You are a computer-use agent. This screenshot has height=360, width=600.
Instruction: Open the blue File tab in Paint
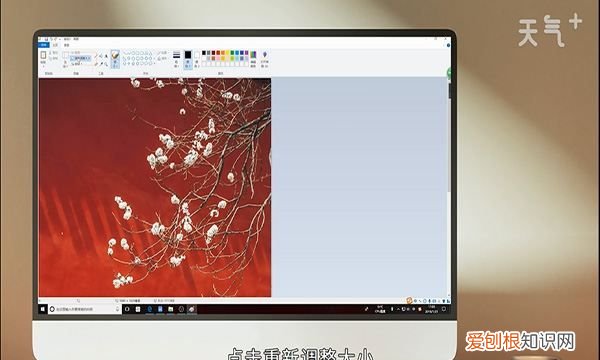pyautogui.click(x=44, y=45)
